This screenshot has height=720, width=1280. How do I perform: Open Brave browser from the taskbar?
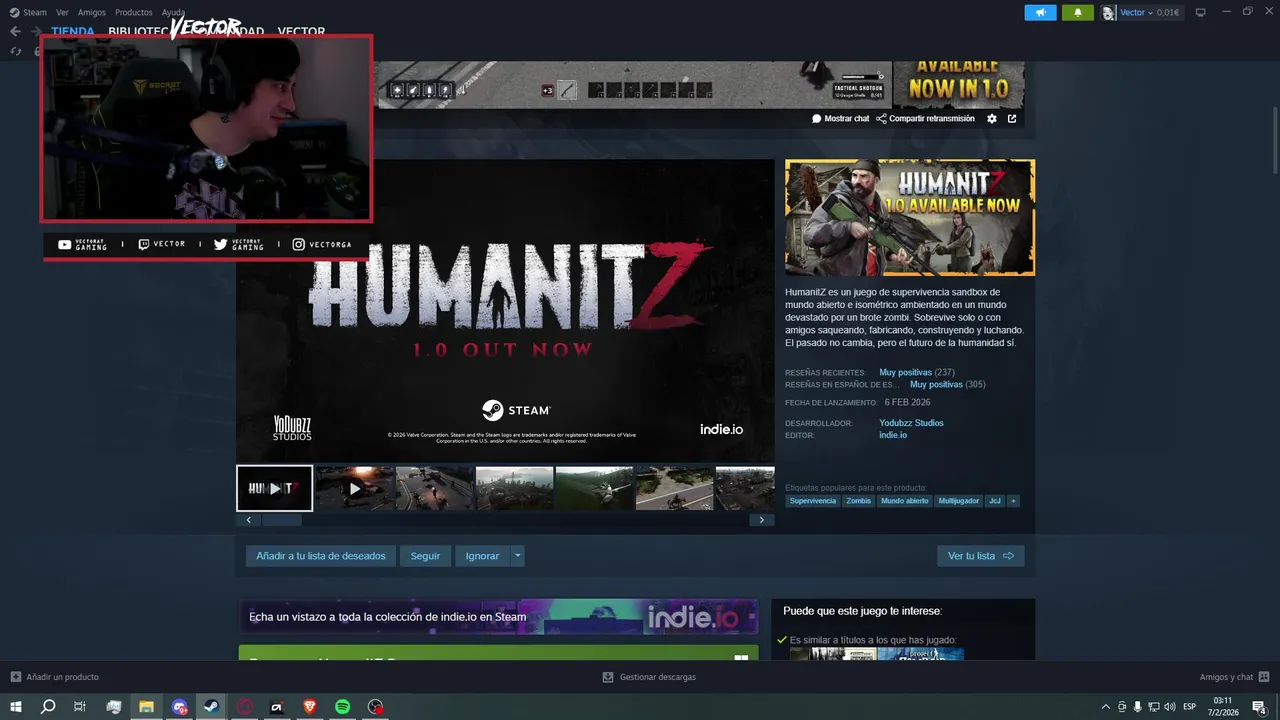[309, 707]
